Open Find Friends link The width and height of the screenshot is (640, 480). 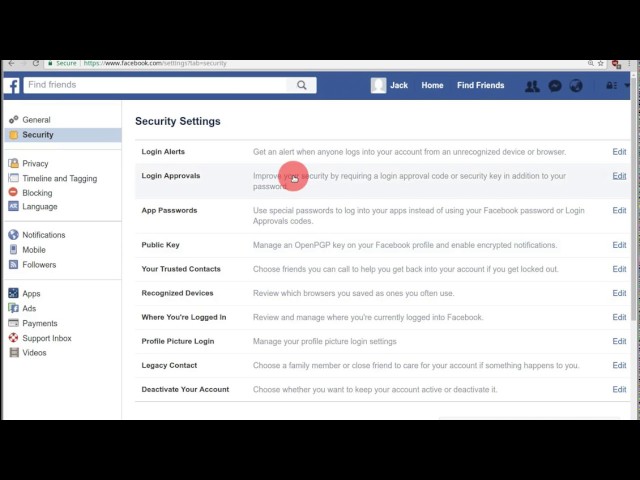pyautogui.click(x=480, y=85)
